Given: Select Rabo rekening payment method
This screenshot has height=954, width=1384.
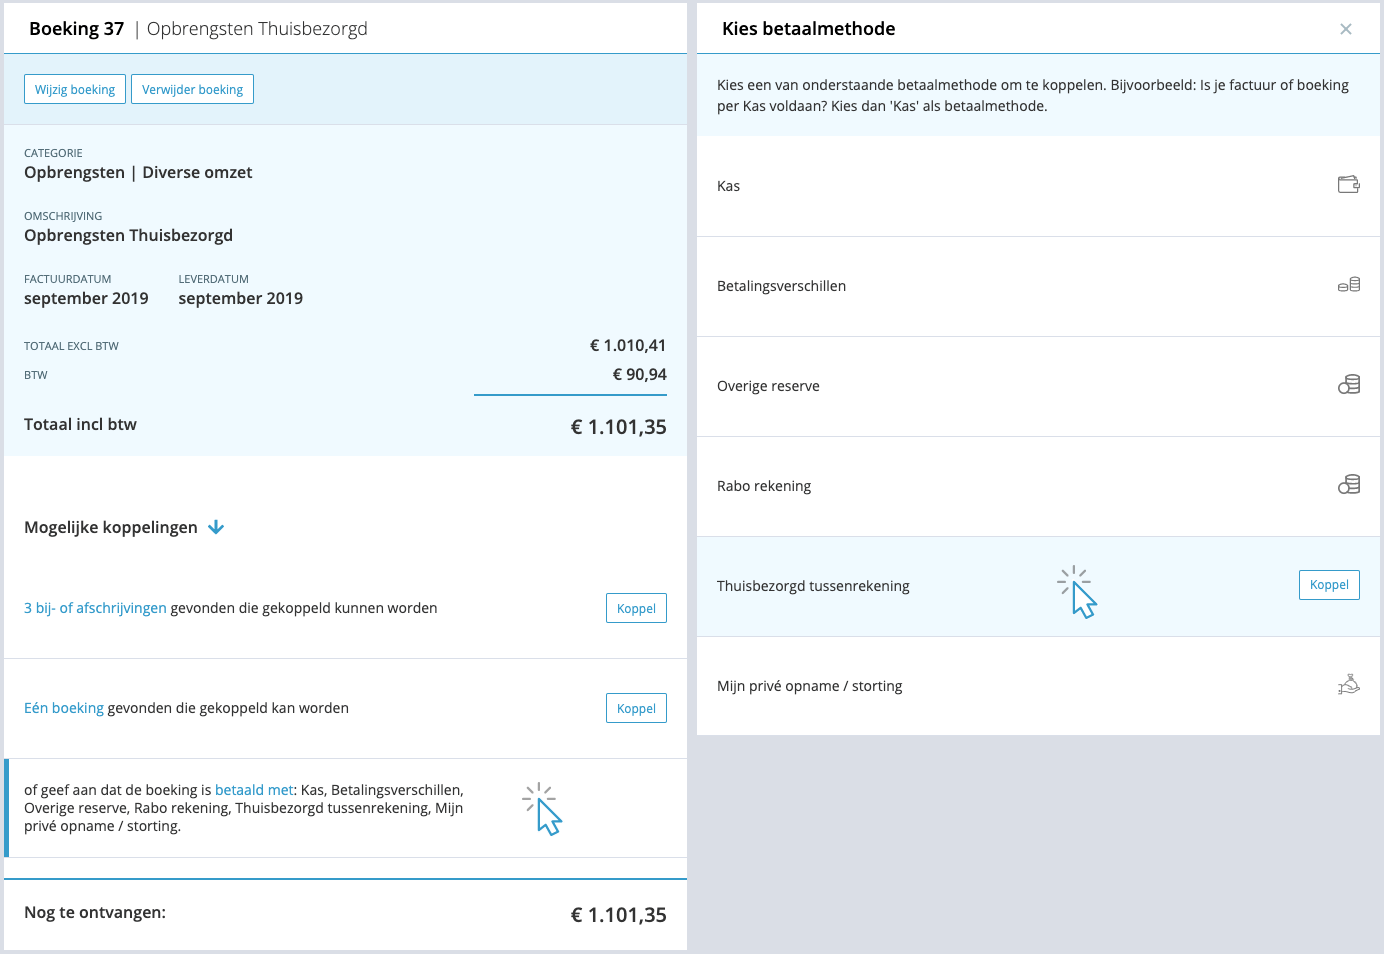Looking at the screenshot, I should point(1038,486).
